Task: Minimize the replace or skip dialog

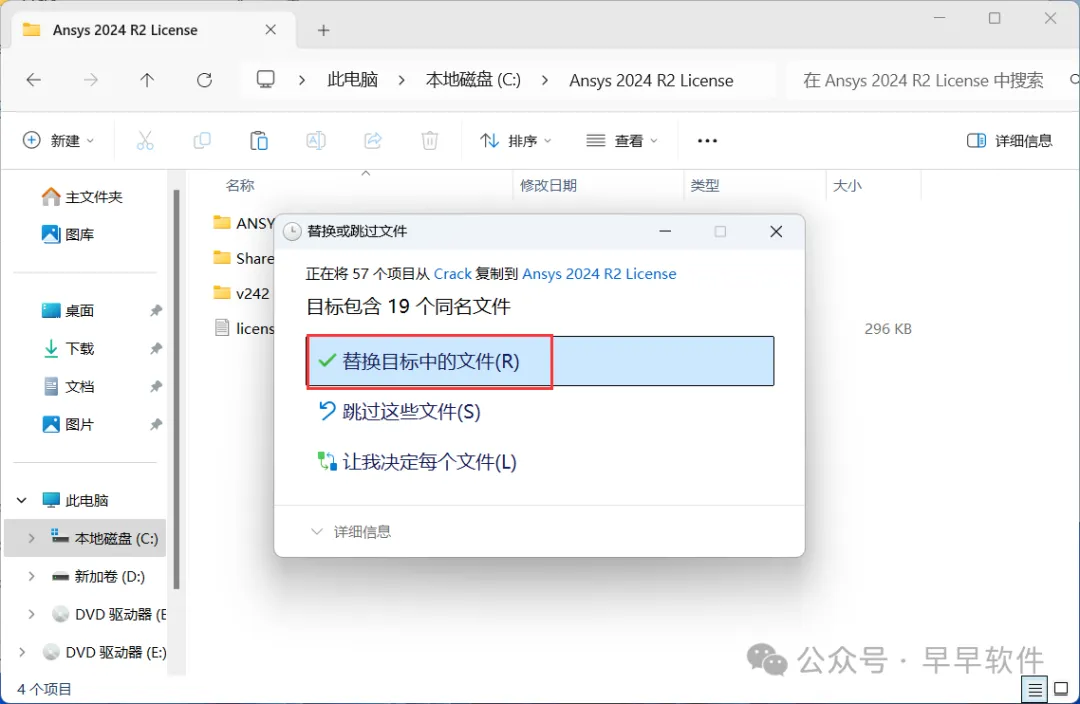Action: [x=665, y=231]
